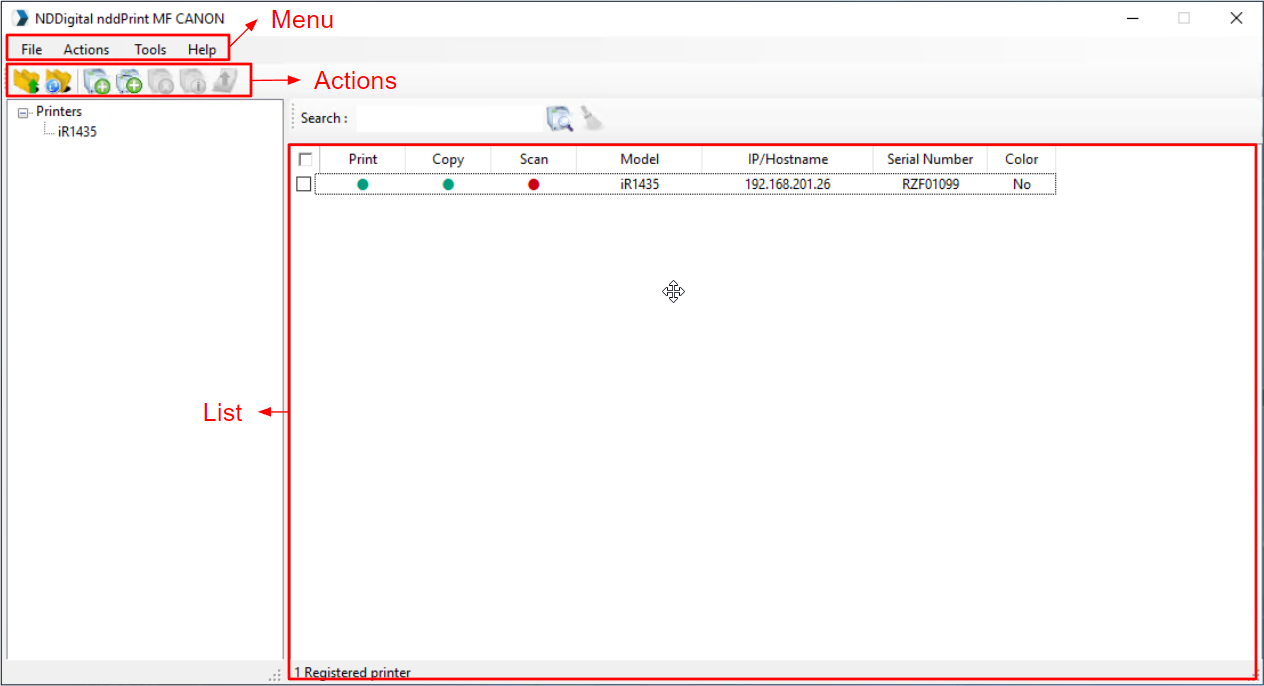
Task: Open the Actions menu
Action: pos(86,49)
